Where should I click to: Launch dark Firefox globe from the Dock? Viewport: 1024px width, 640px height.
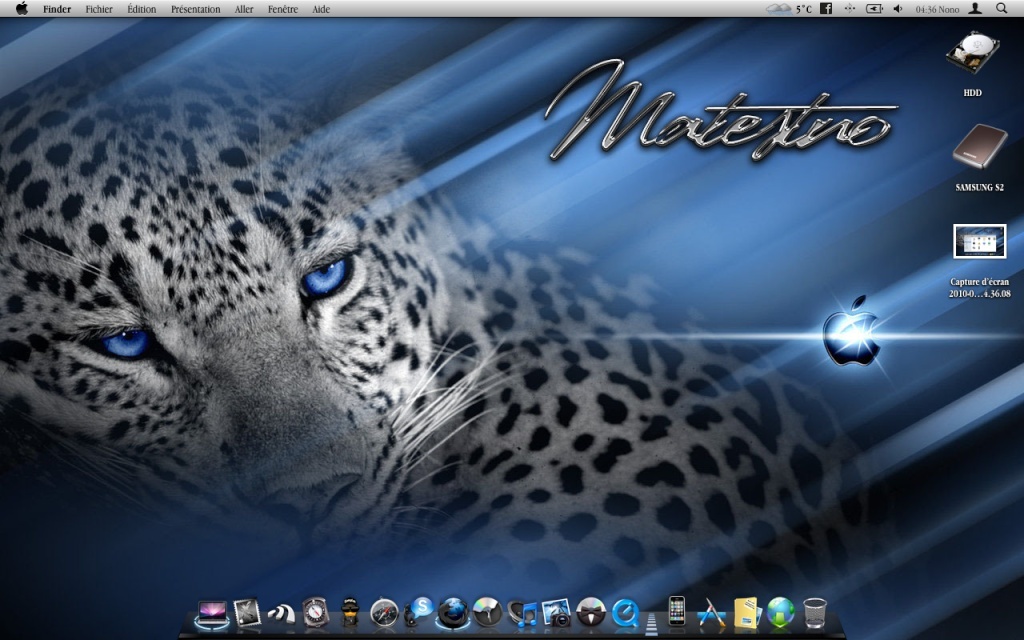tap(453, 613)
